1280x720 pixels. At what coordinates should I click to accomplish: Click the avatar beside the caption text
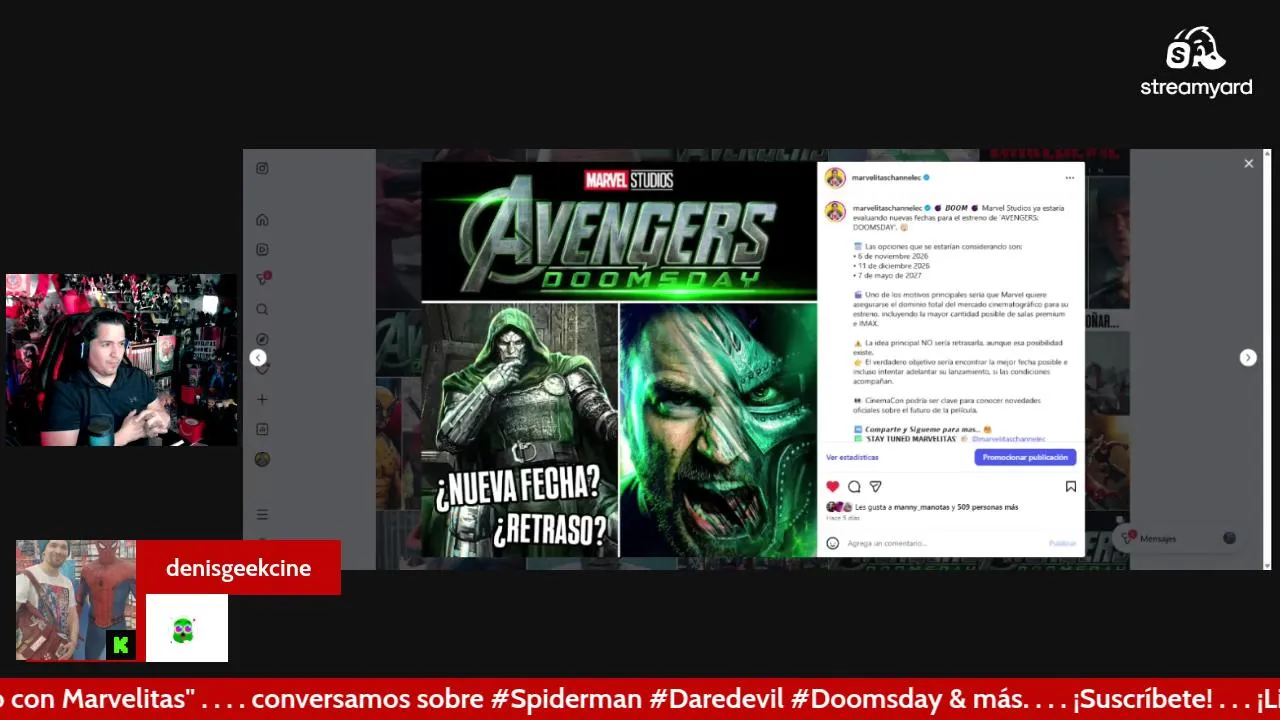tap(835, 211)
